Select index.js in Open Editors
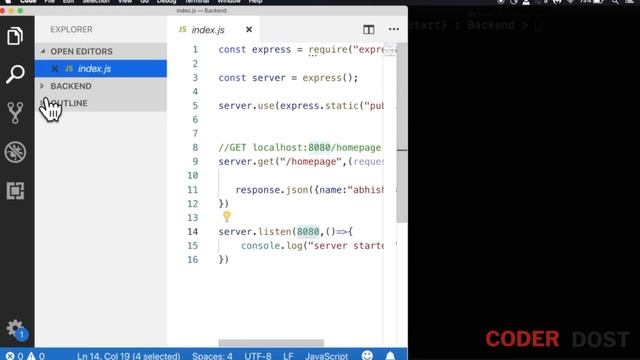 (100, 69)
